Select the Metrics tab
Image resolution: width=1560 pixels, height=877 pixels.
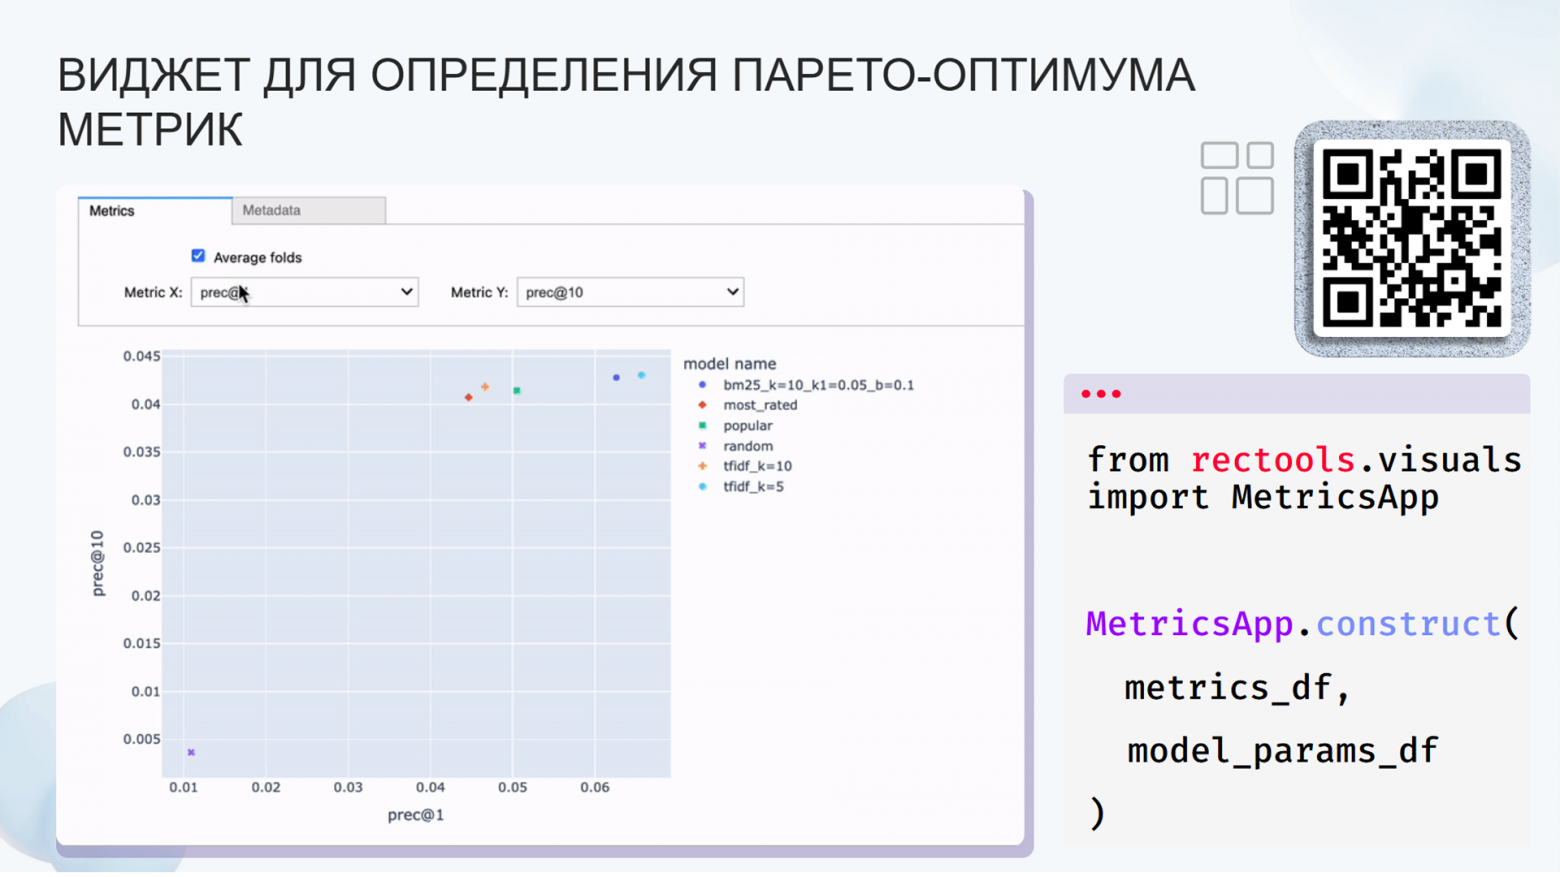click(x=111, y=211)
